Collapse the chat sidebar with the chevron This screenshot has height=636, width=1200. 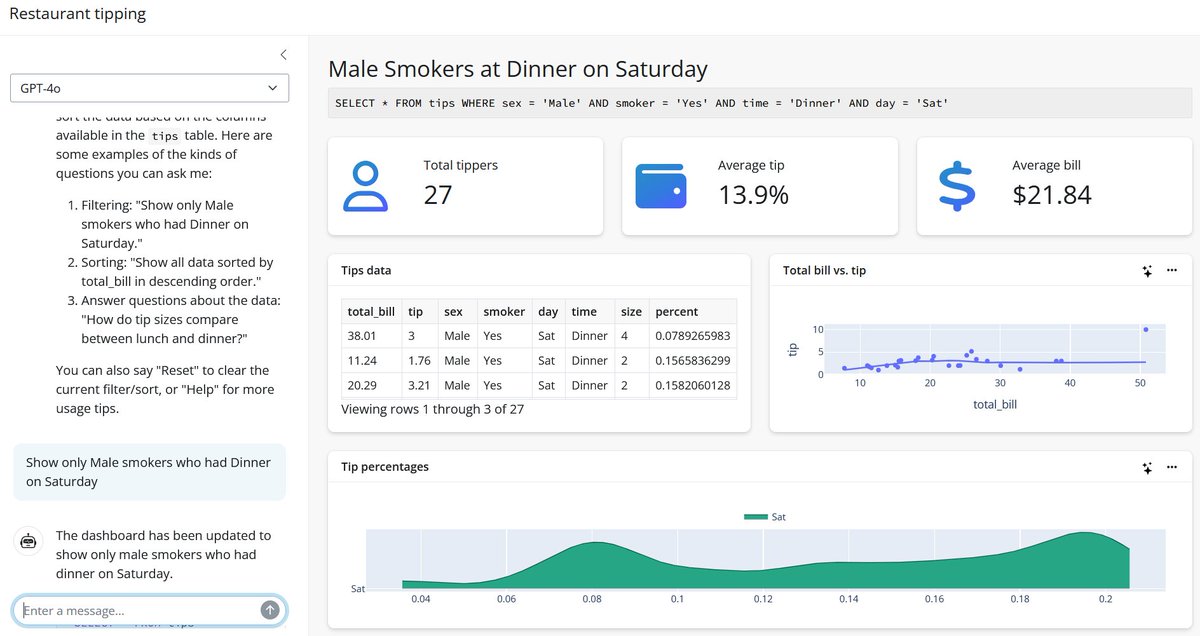click(283, 55)
